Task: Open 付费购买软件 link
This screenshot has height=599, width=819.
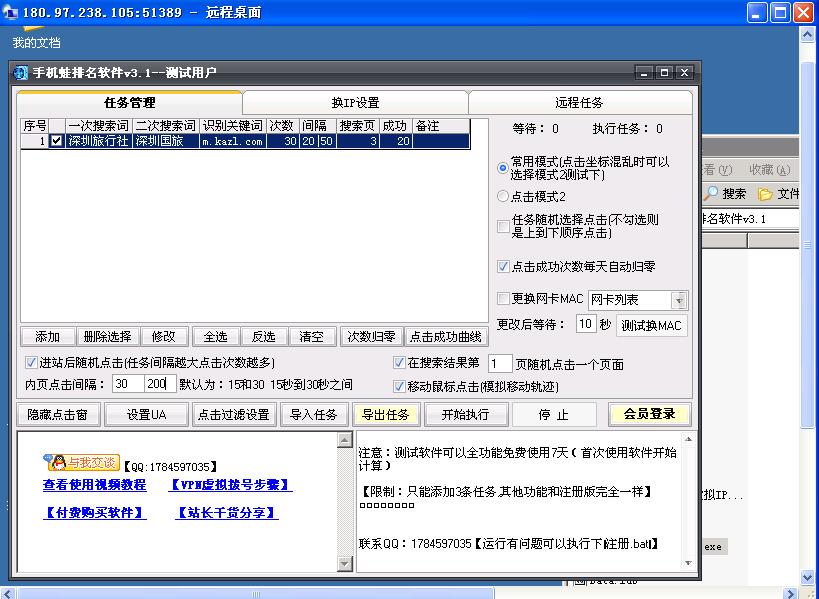Action: click(x=94, y=513)
